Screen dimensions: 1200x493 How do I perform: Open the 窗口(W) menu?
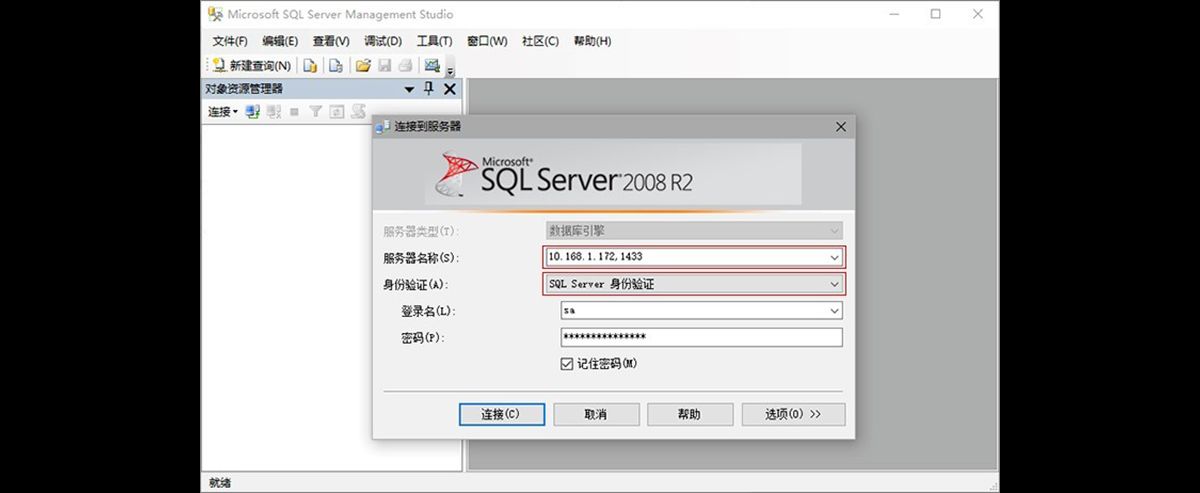[x=487, y=41]
